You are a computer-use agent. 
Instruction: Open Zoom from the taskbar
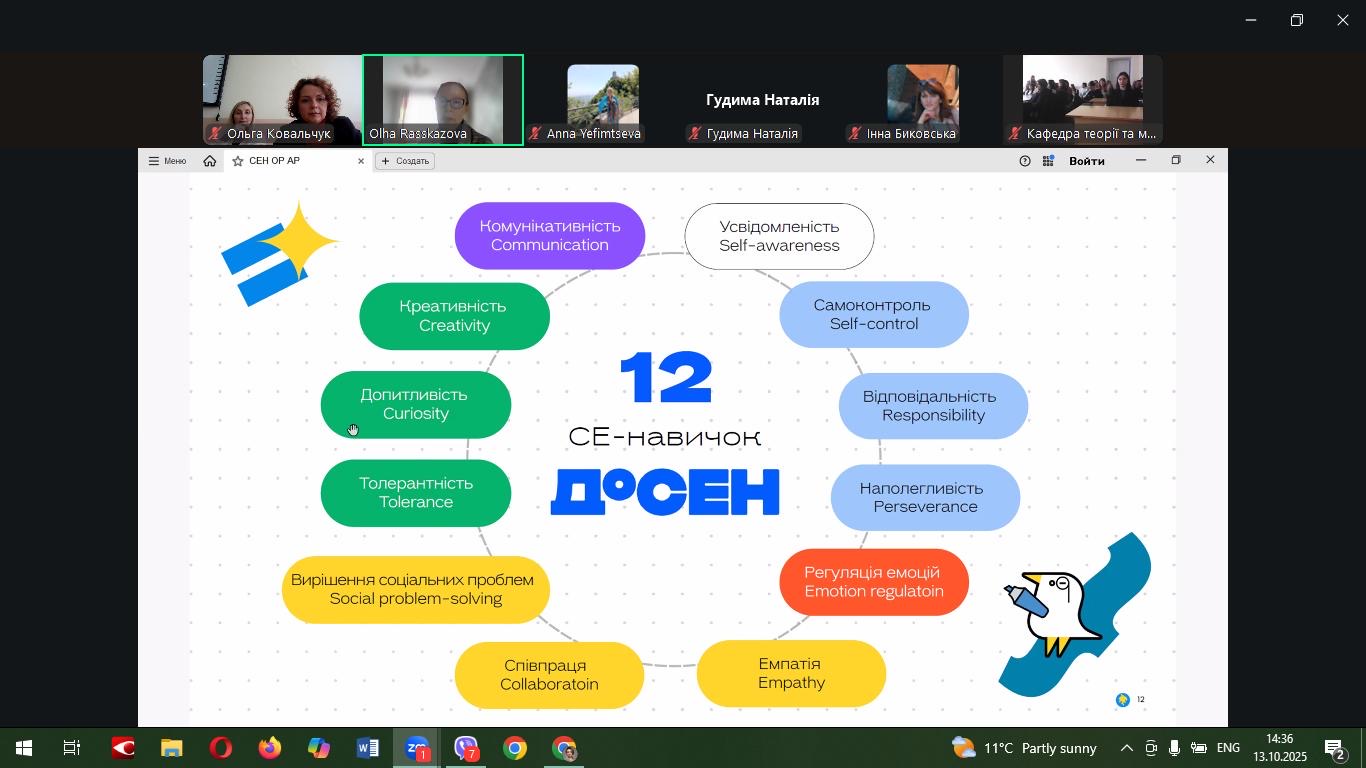(x=417, y=748)
